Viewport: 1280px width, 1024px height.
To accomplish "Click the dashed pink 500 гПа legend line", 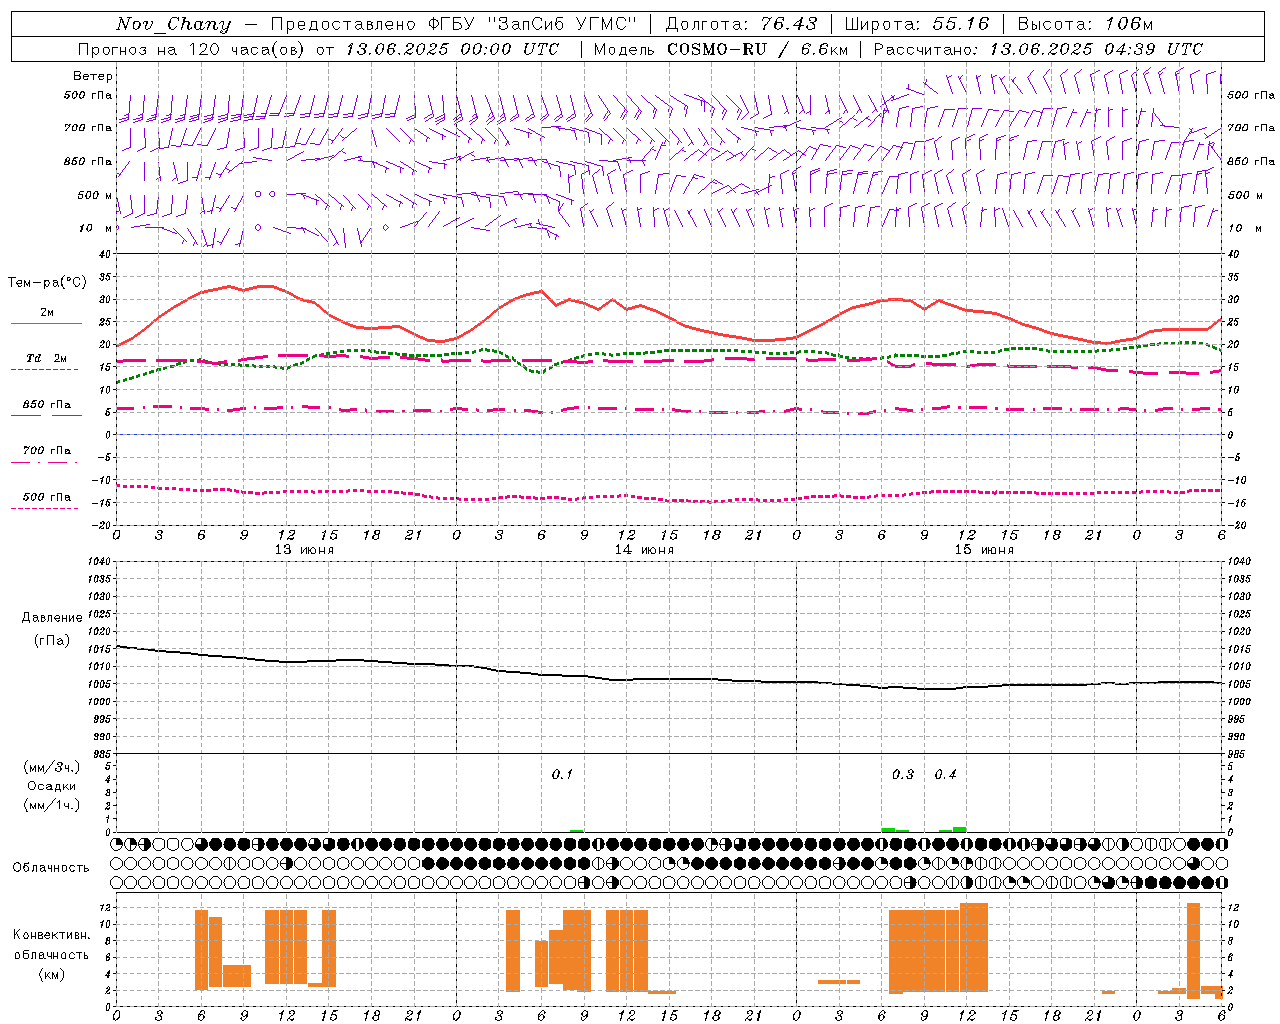I will [45, 508].
